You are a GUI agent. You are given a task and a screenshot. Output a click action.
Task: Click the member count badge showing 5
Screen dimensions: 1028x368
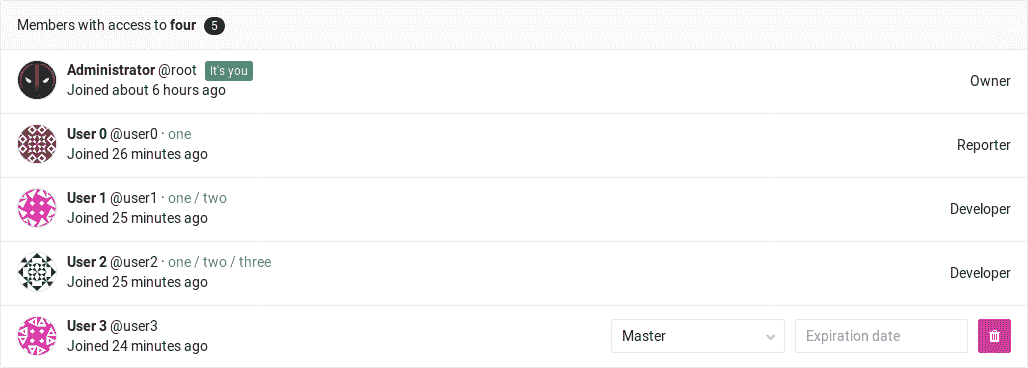coord(214,26)
